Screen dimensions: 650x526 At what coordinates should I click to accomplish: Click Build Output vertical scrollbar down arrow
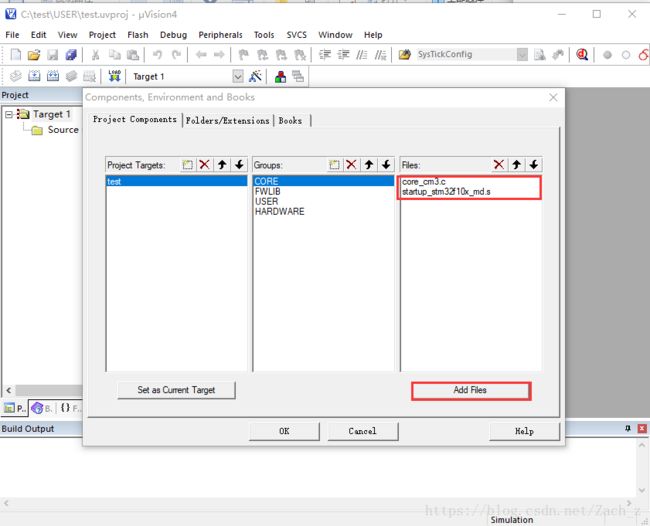[x=642, y=490]
